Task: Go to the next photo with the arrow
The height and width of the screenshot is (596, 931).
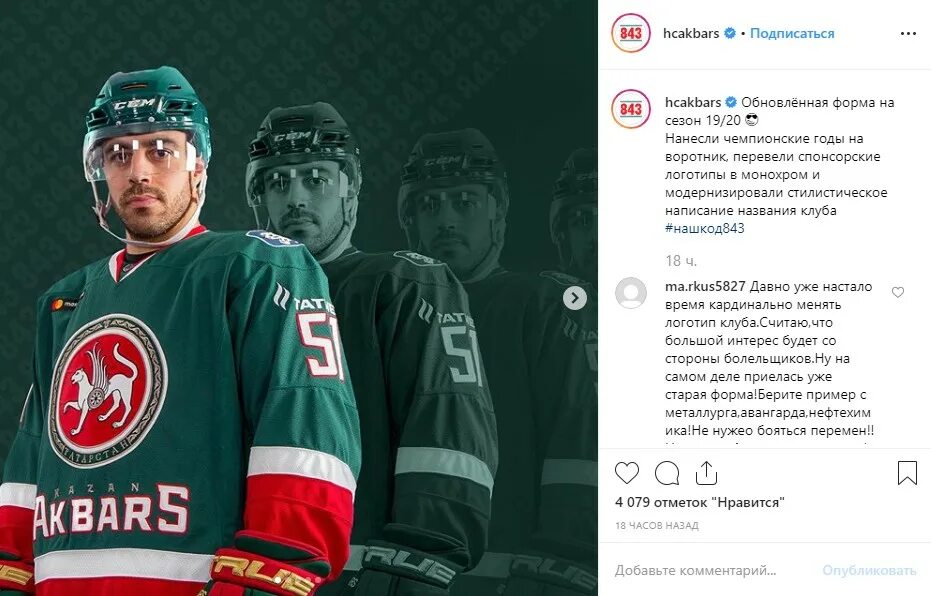Action: [x=575, y=298]
